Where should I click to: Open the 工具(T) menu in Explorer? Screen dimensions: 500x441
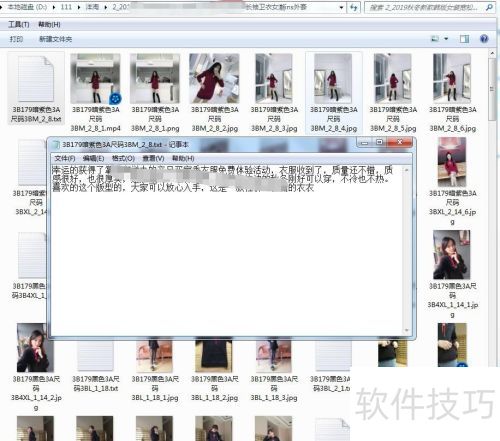click(x=18, y=24)
